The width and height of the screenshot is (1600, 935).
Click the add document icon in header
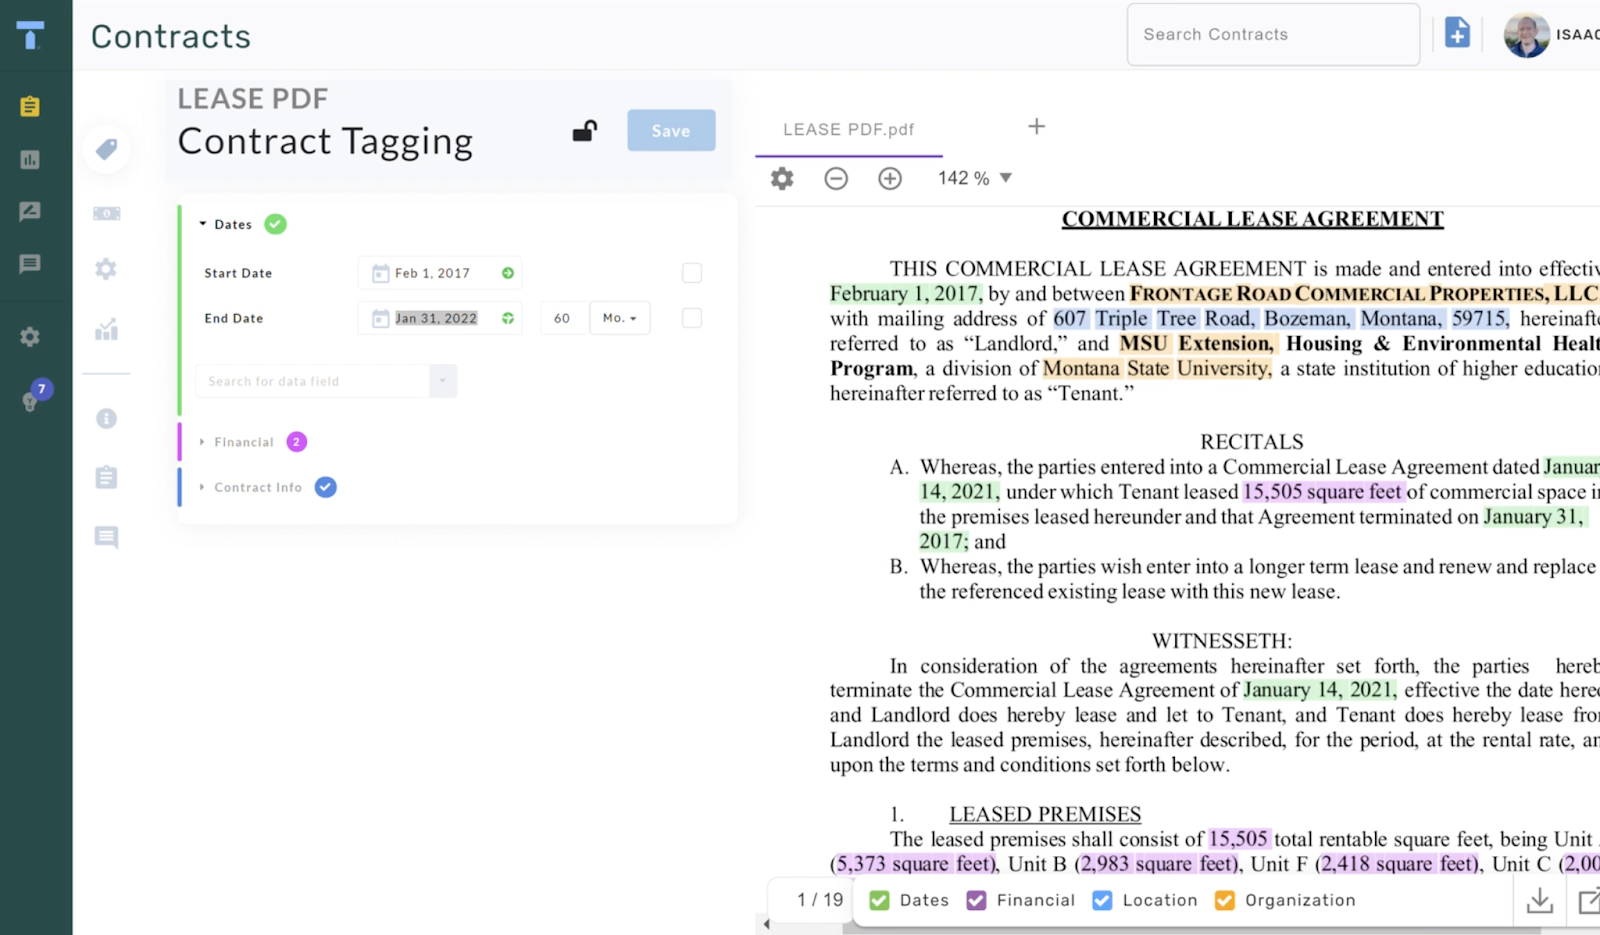pyautogui.click(x=1458, y=33)
